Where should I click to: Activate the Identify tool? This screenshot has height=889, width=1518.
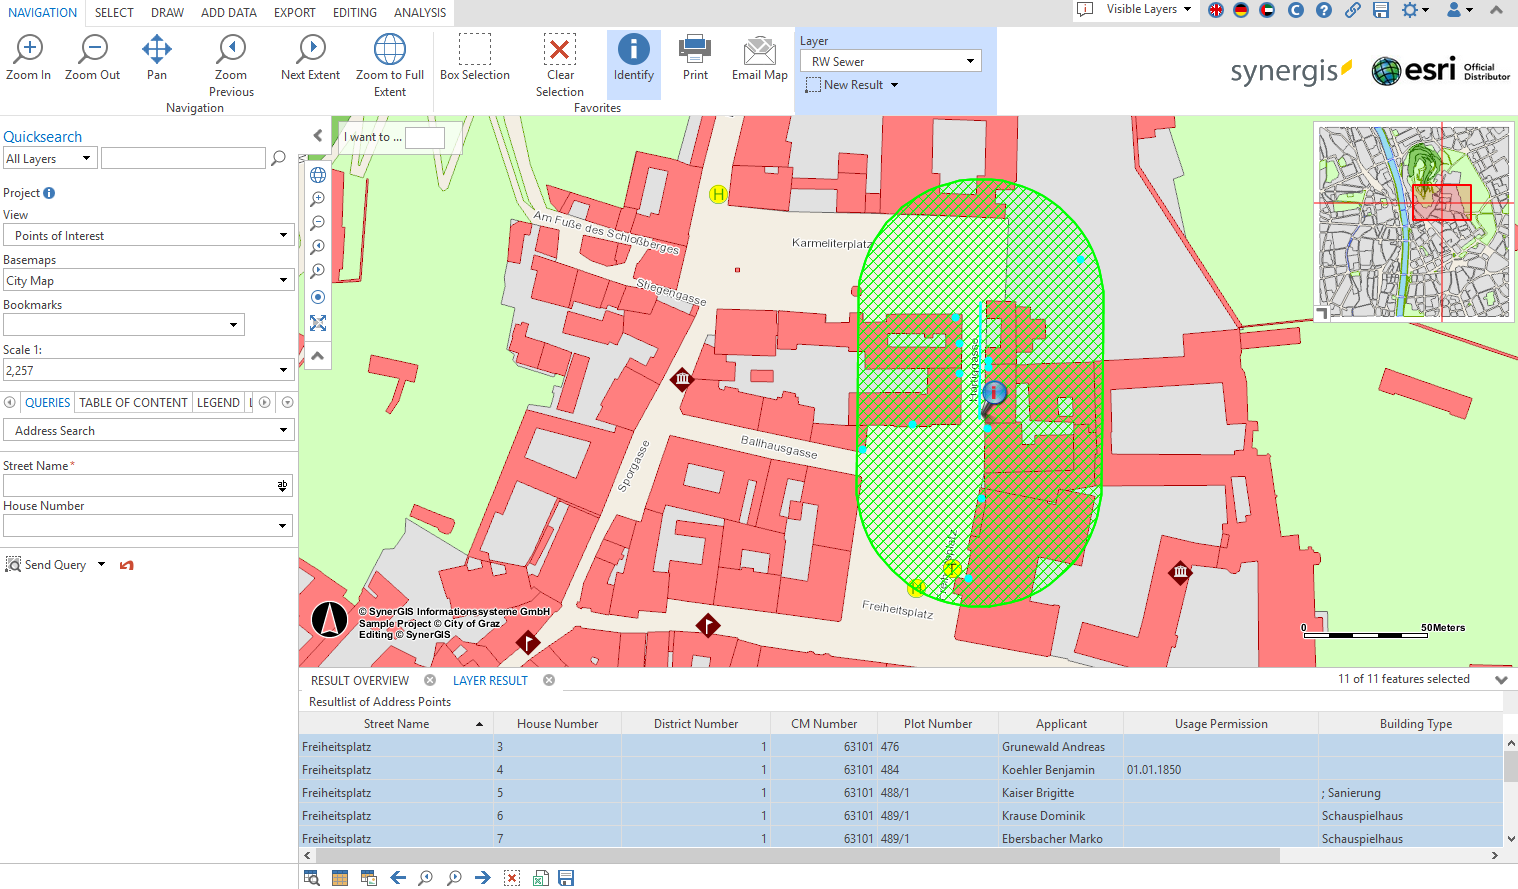633,58
